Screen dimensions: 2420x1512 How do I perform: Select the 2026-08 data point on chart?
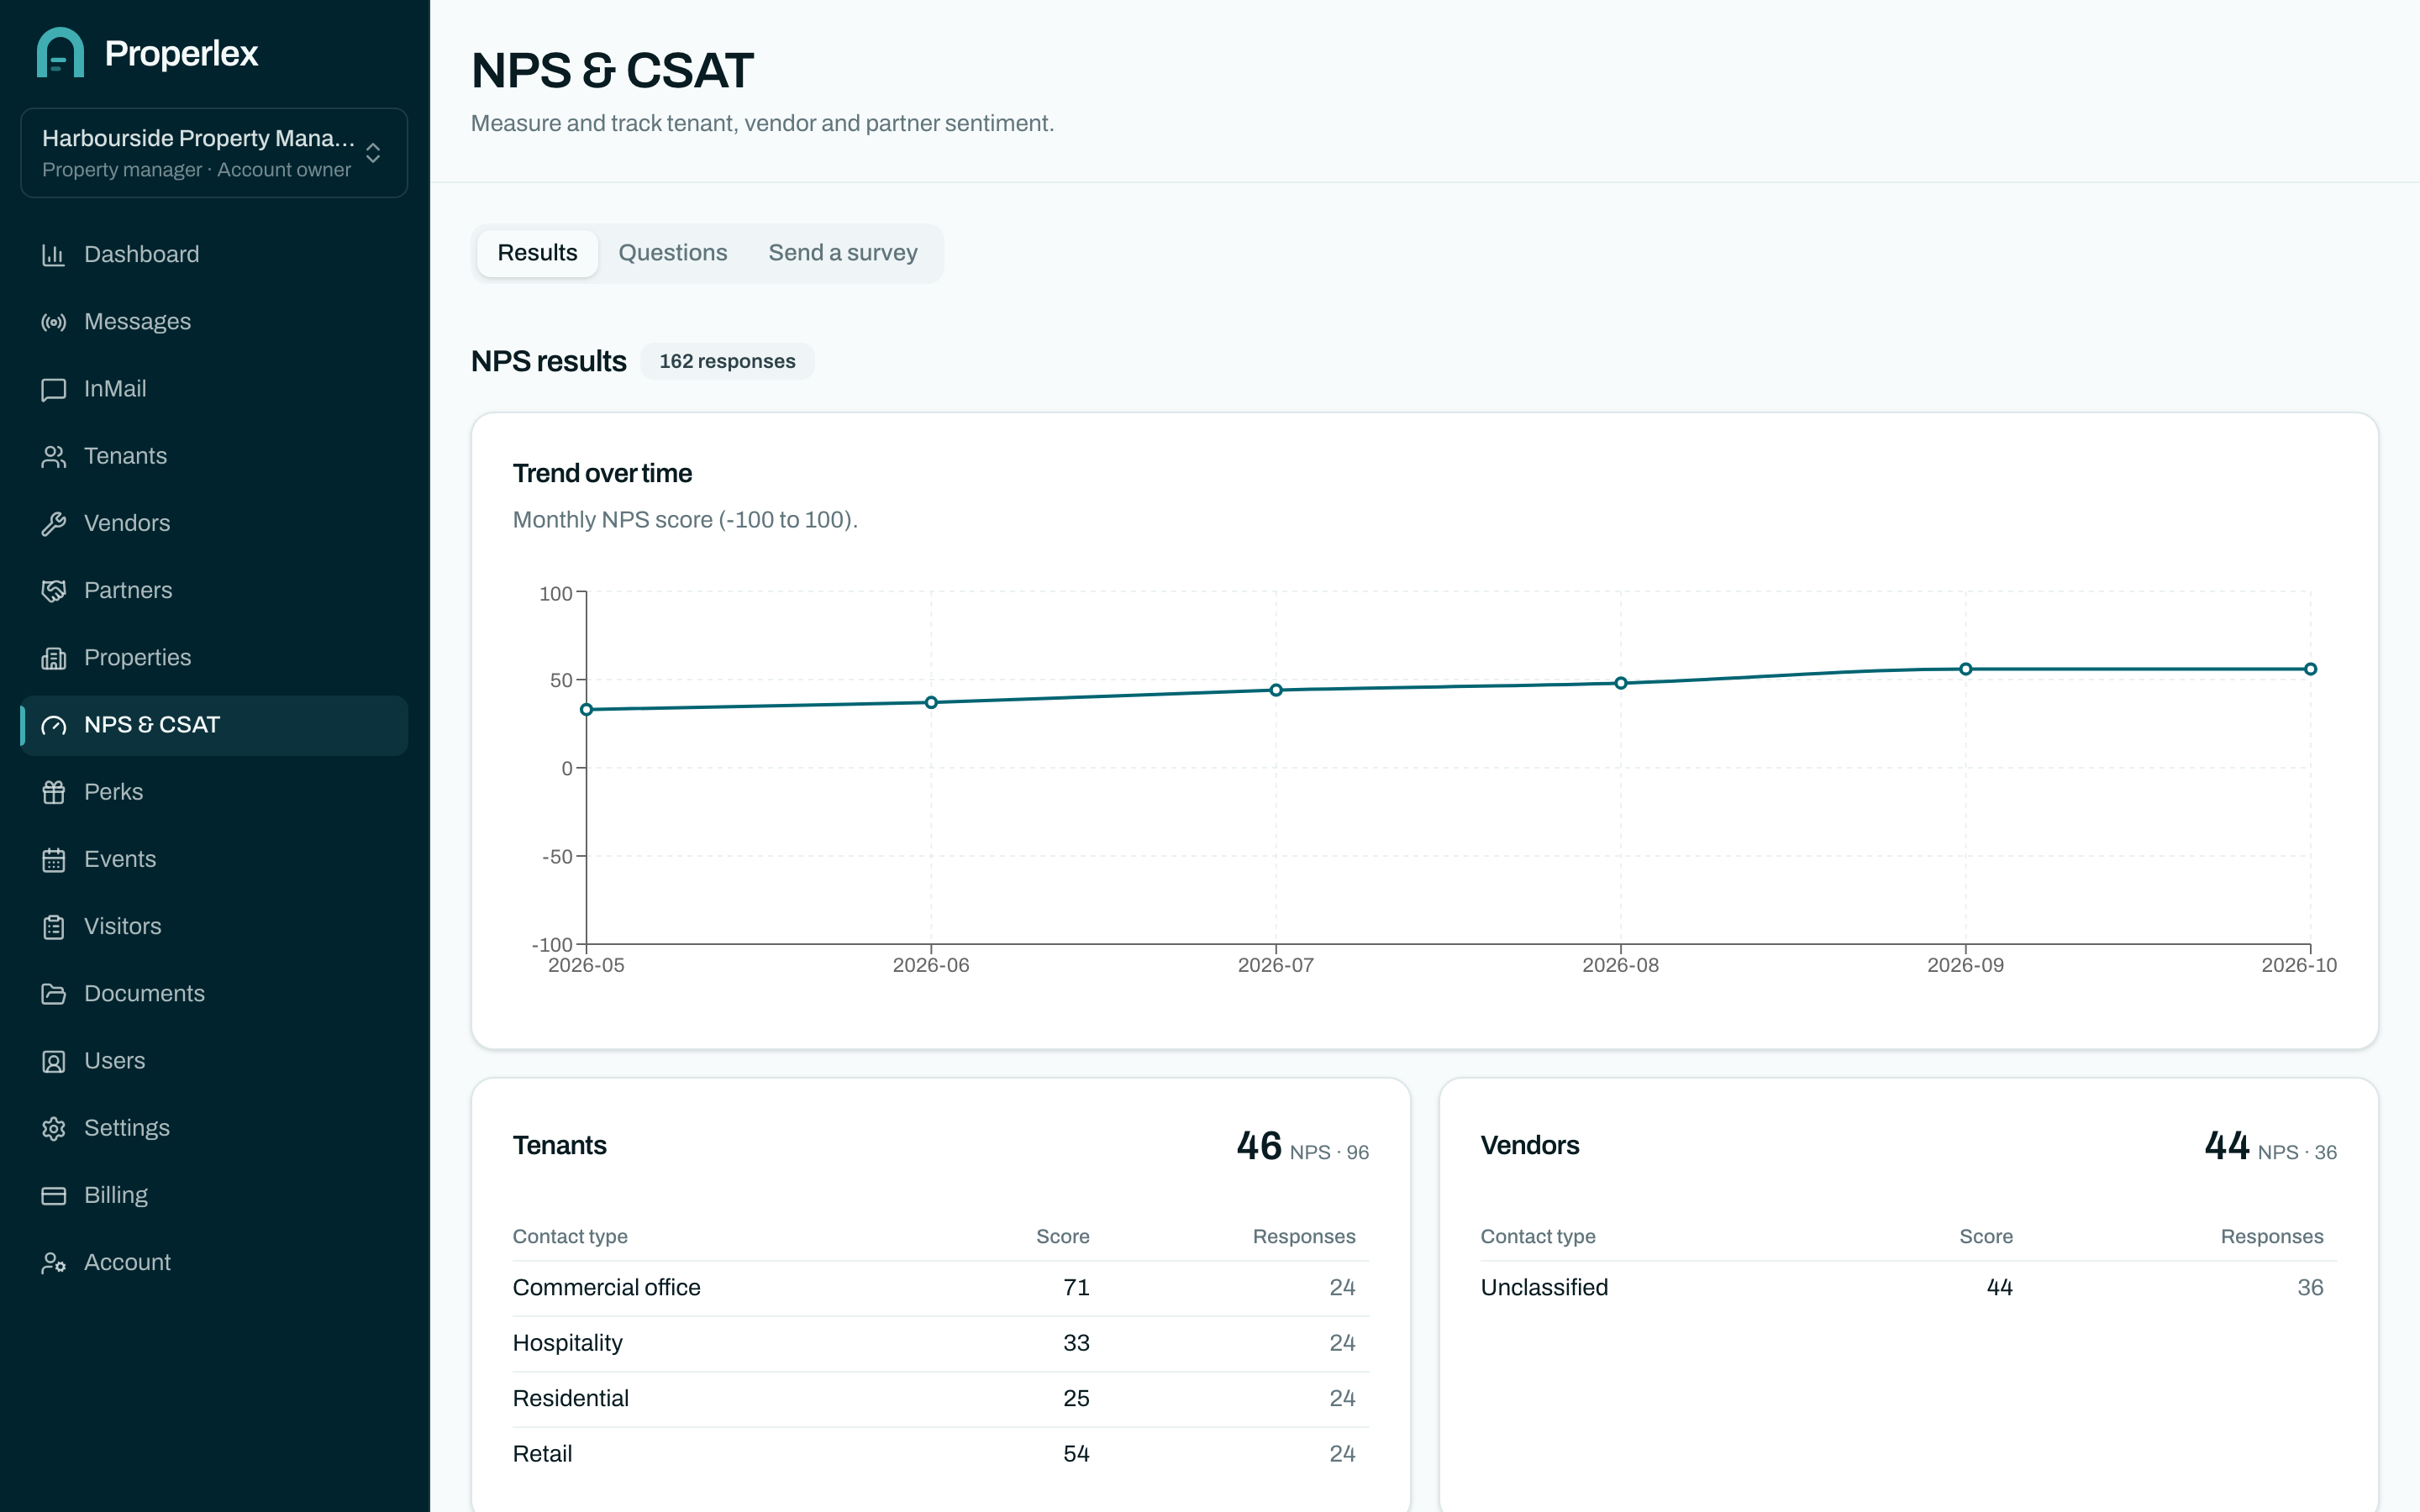point(1621,684)
